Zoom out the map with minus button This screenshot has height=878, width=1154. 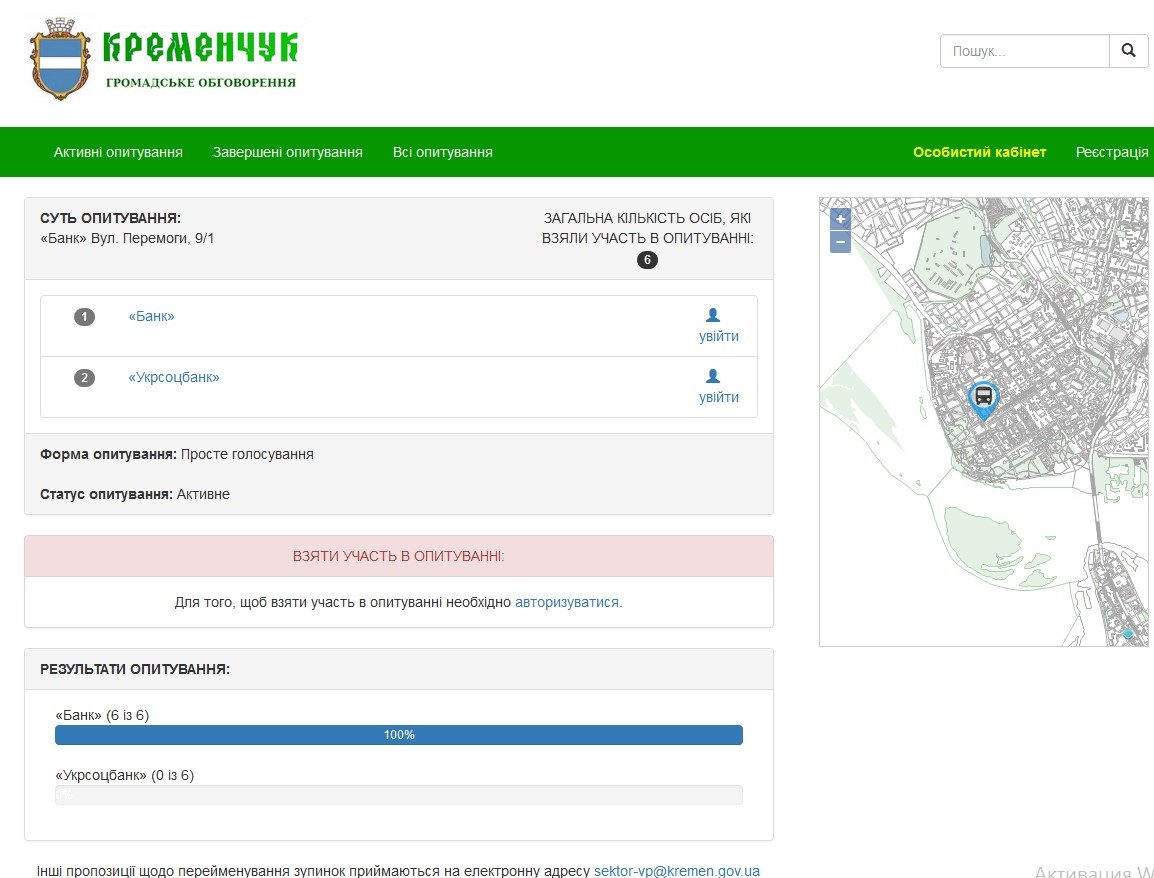(840, 242)
